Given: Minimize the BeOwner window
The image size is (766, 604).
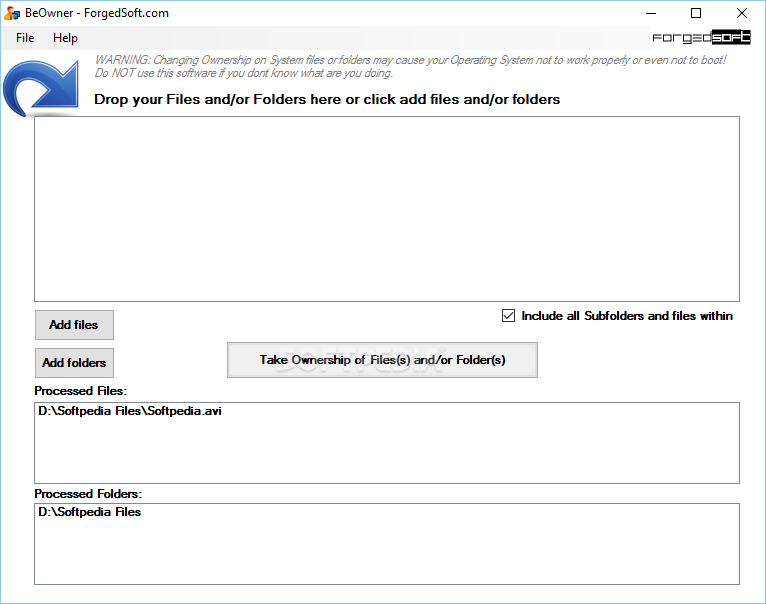Looking at the screenshot, I should (x=651, y=13).
